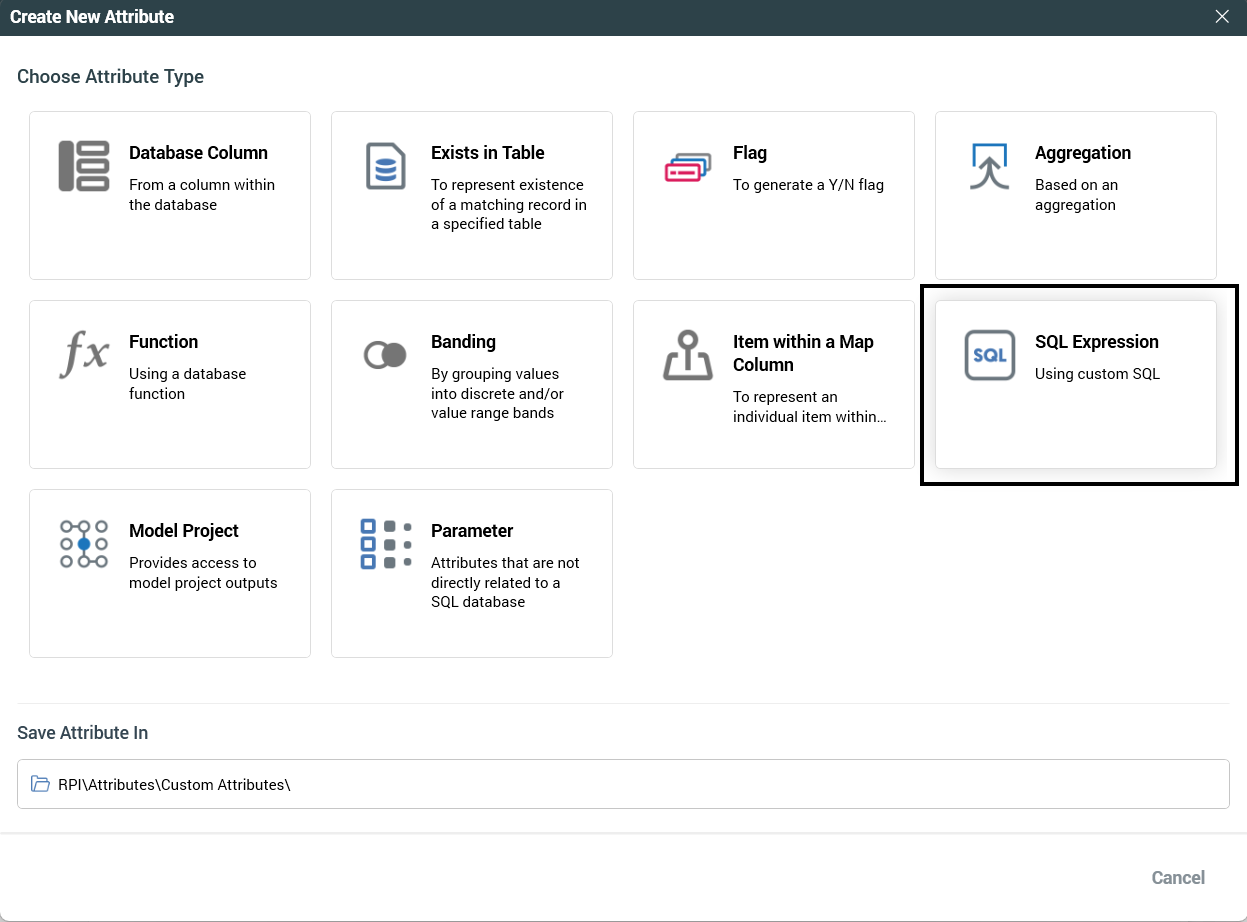Select the Aggregation merge-arrow icon
Image resolution: width=1247 pixels, height=922 pixels.
990,166
